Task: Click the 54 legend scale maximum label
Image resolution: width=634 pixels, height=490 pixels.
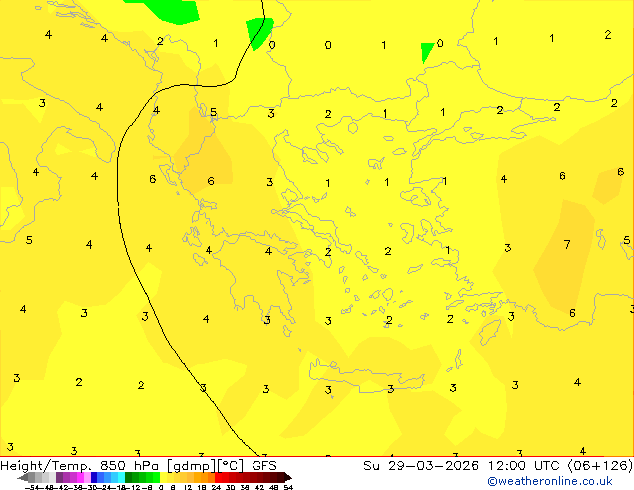Action: tap(288, 487)
